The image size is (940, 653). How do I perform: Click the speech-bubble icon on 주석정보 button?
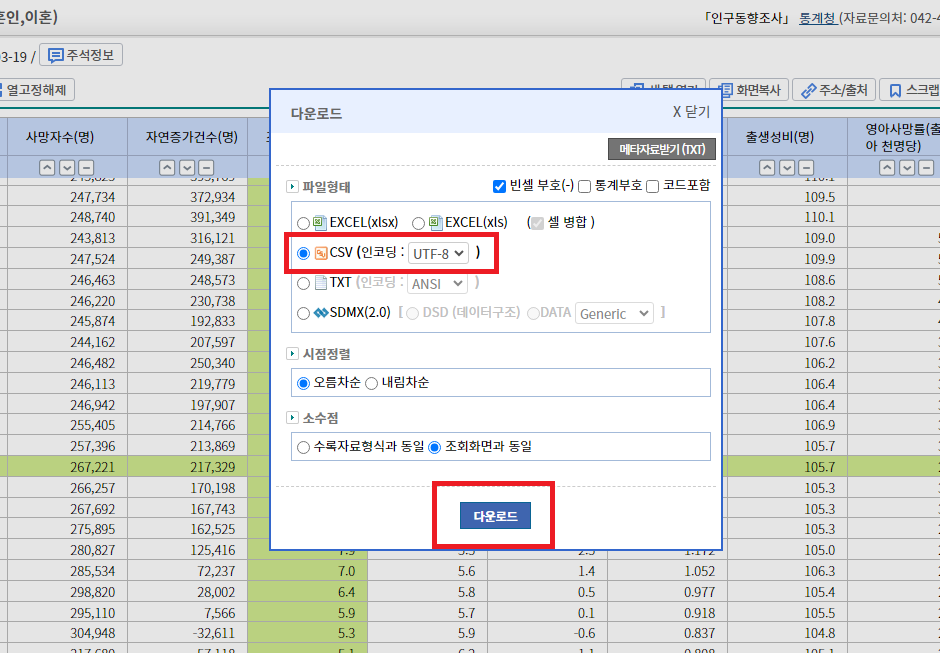[x=56, y=56]
